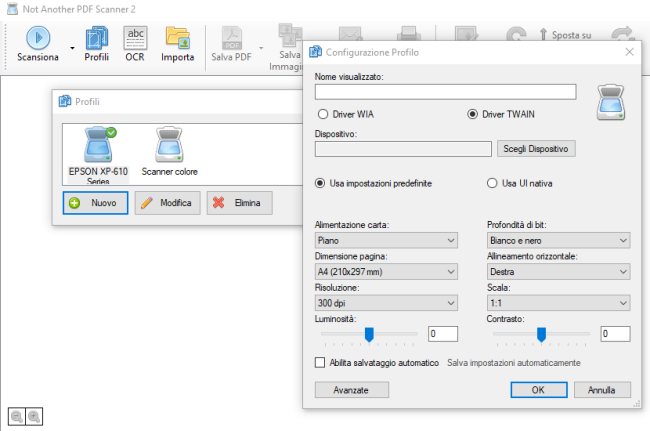This screenshot has width=650, height=431.
Task: Select the Scanner colore profile
Action: pyautogui.click(x=169, y=150)
